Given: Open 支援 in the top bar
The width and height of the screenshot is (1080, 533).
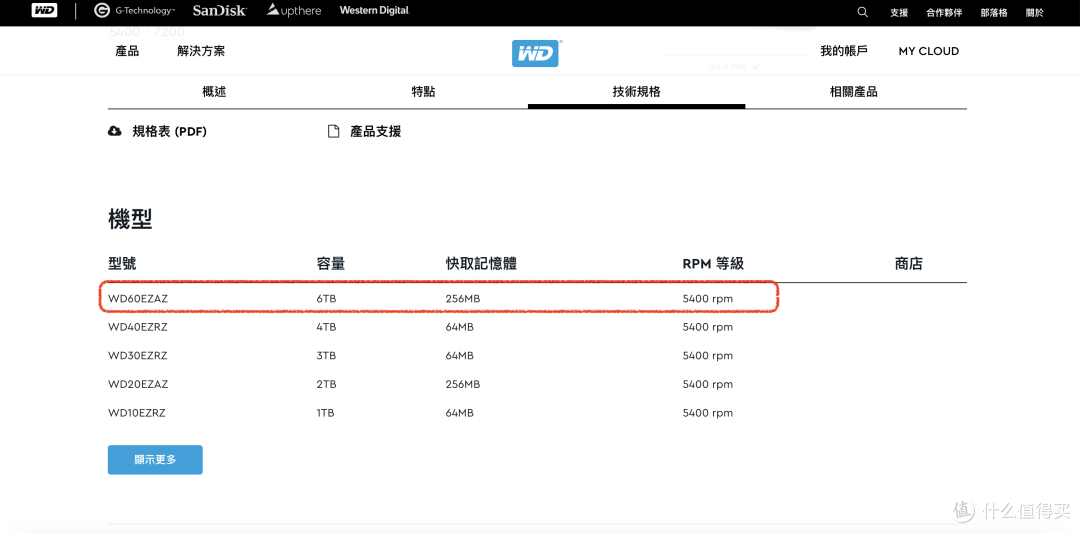Looking at the screenshot, I should [x=899, y=12].
